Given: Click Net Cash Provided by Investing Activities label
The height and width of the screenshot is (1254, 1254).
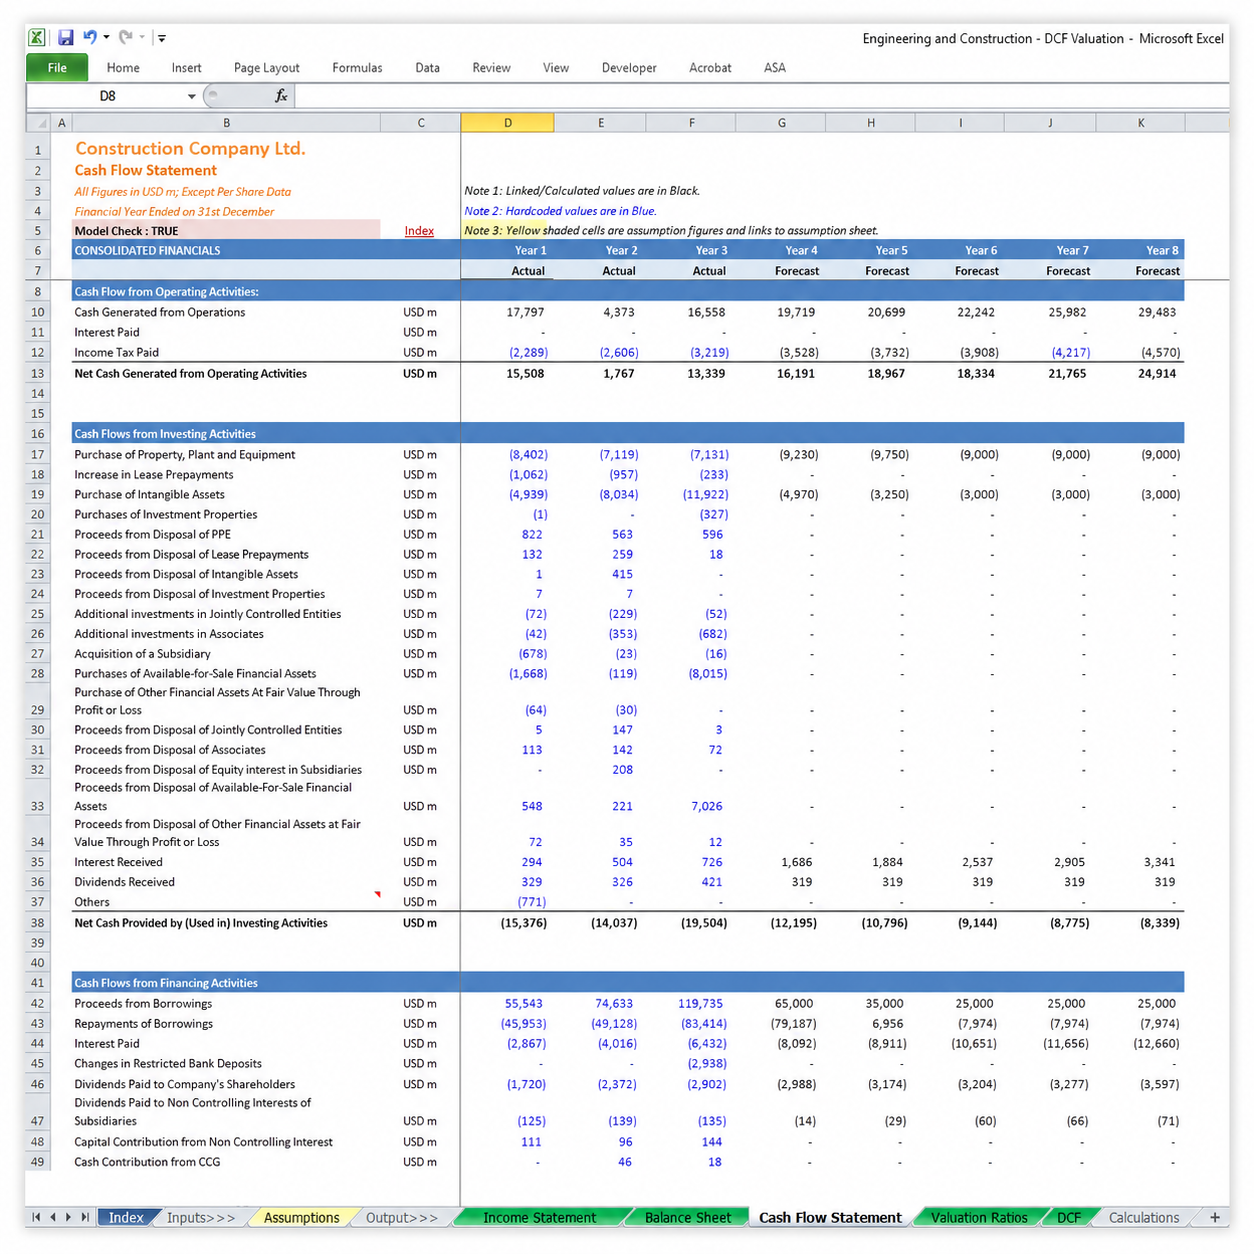Looking at the screenshot, I should (200, 923).
